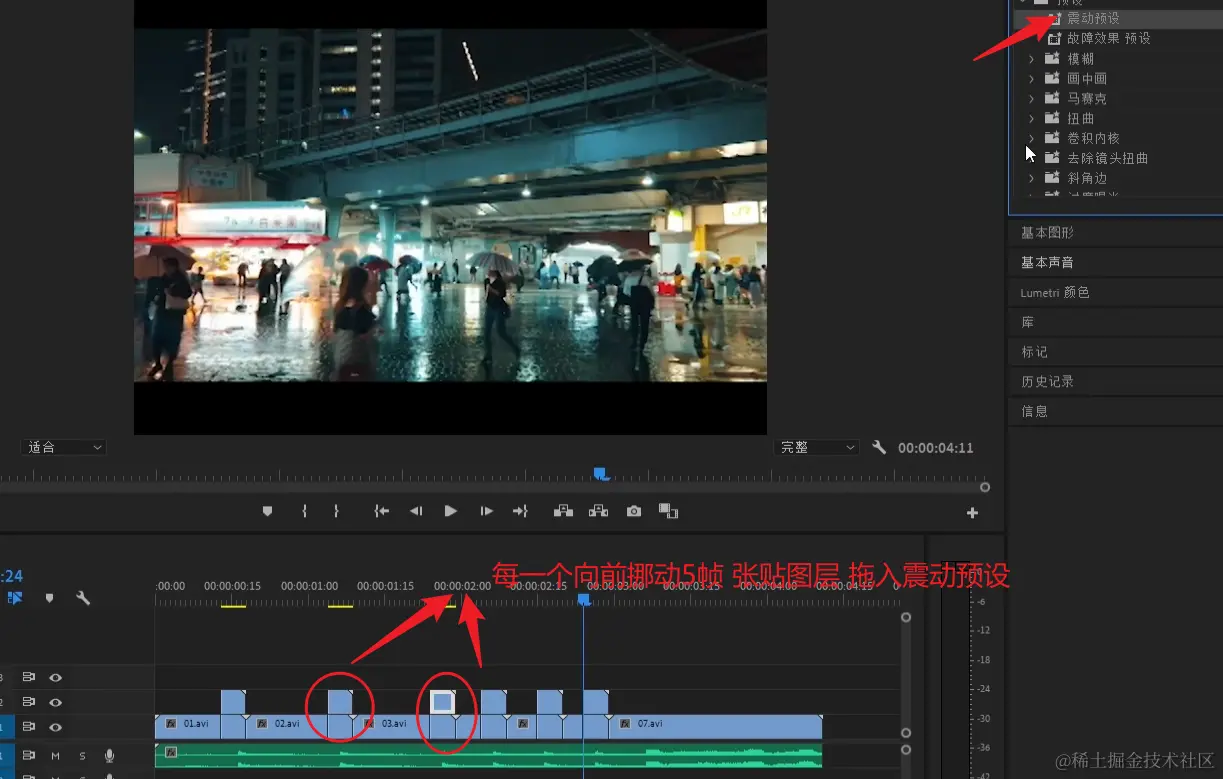This screenshot has height=779, width=1223.
Task: Jump to the In point
Action: click(x=381, y=511)
